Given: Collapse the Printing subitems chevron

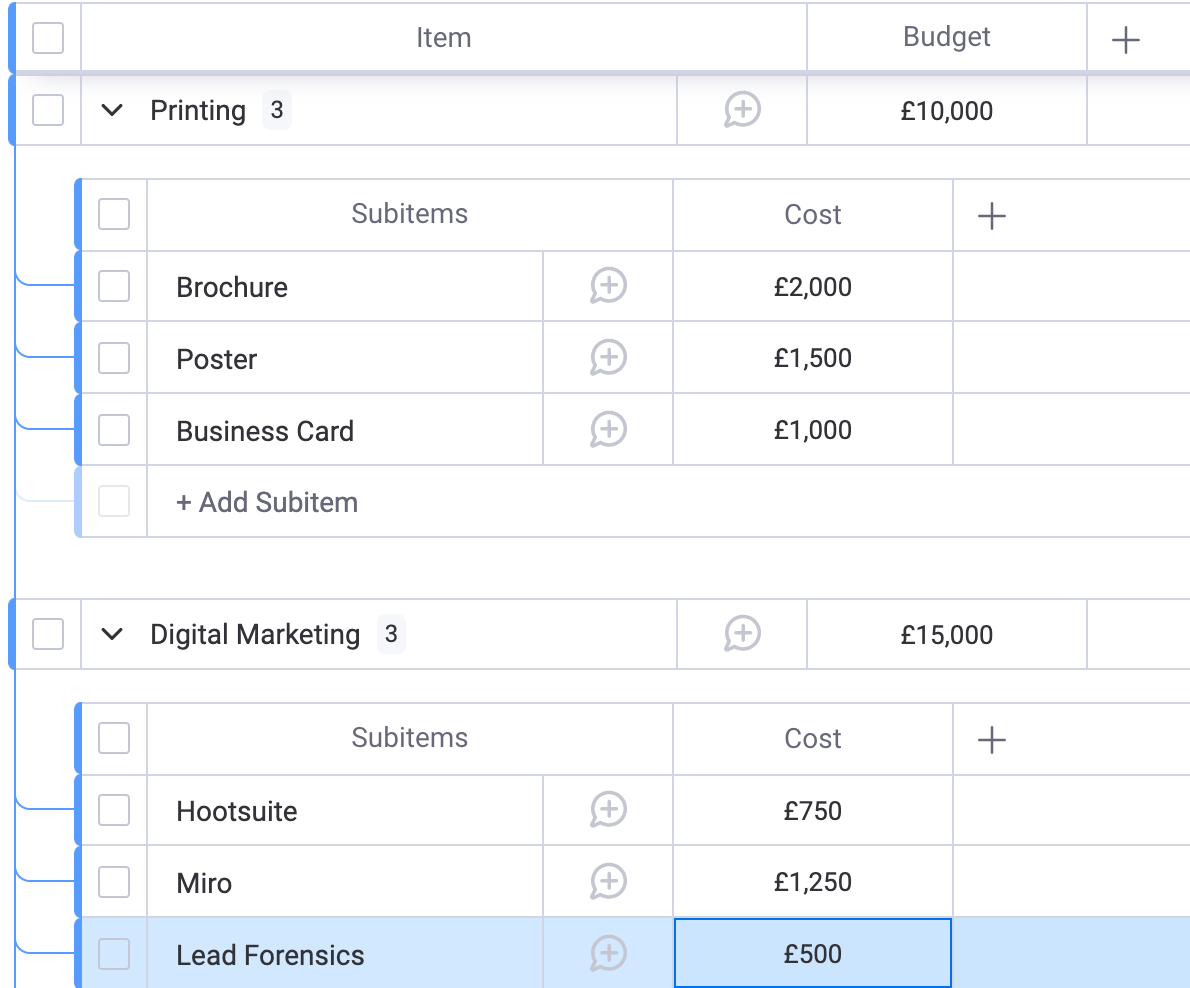Looking at the screenshot, I should [x=113, y=111].
